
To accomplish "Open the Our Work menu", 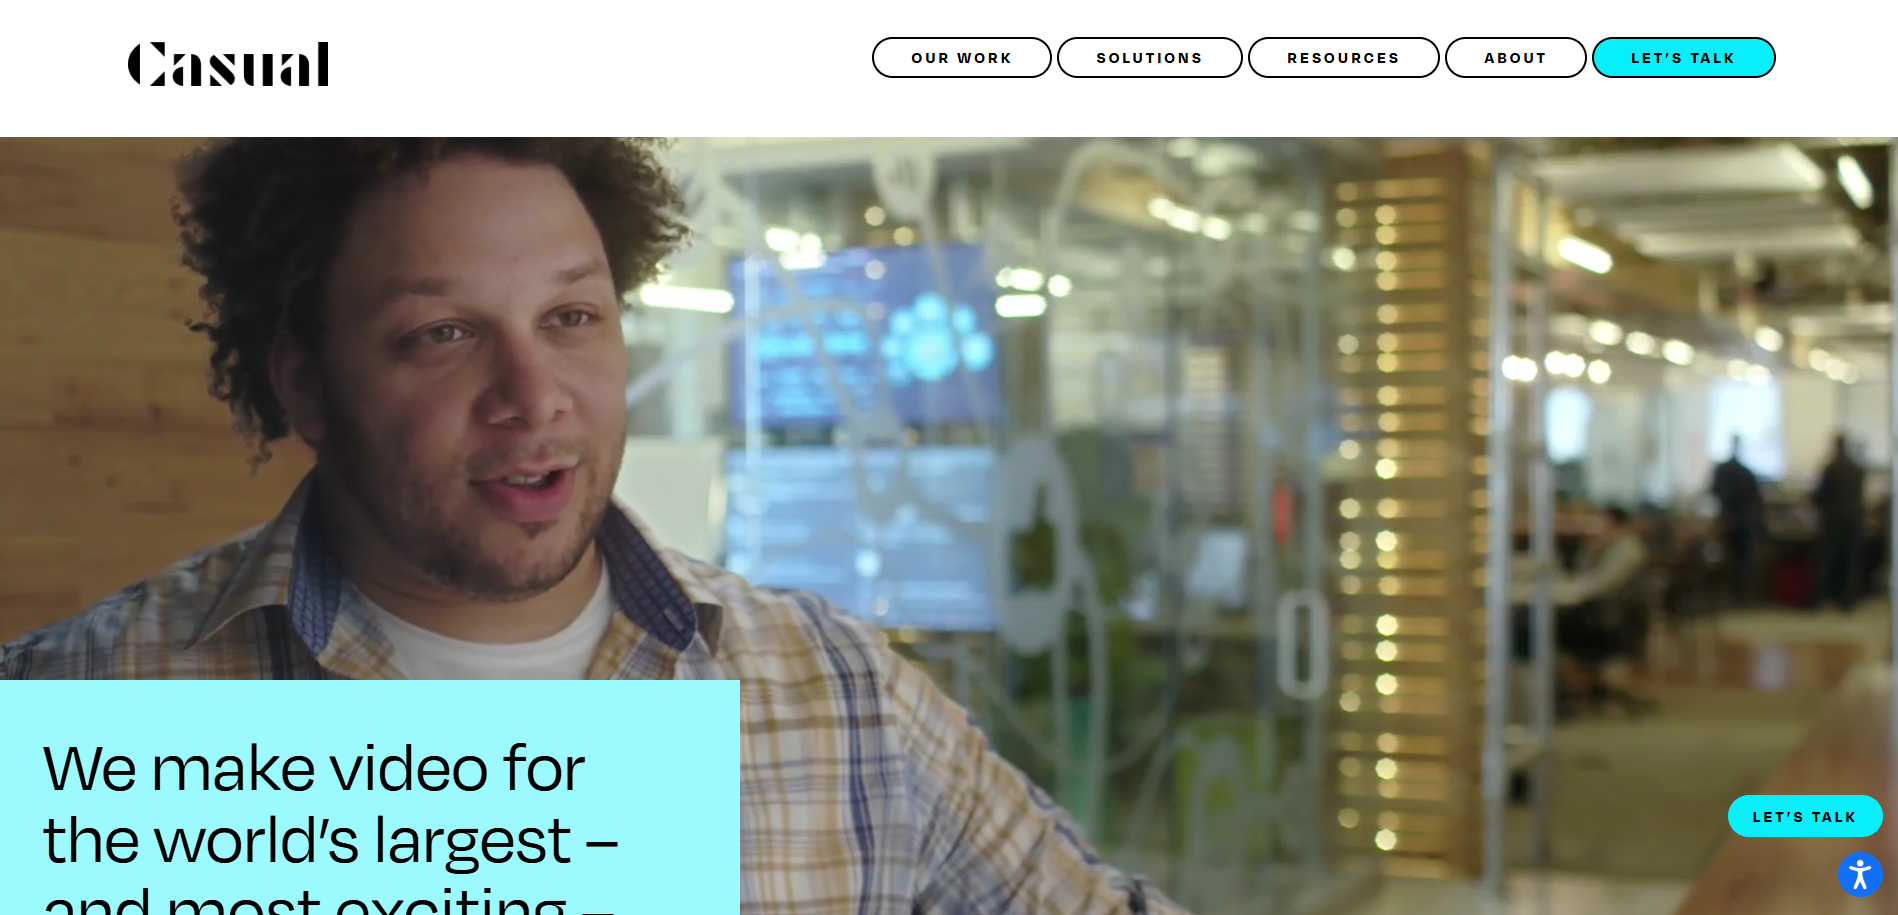I will tap(961, 58).
